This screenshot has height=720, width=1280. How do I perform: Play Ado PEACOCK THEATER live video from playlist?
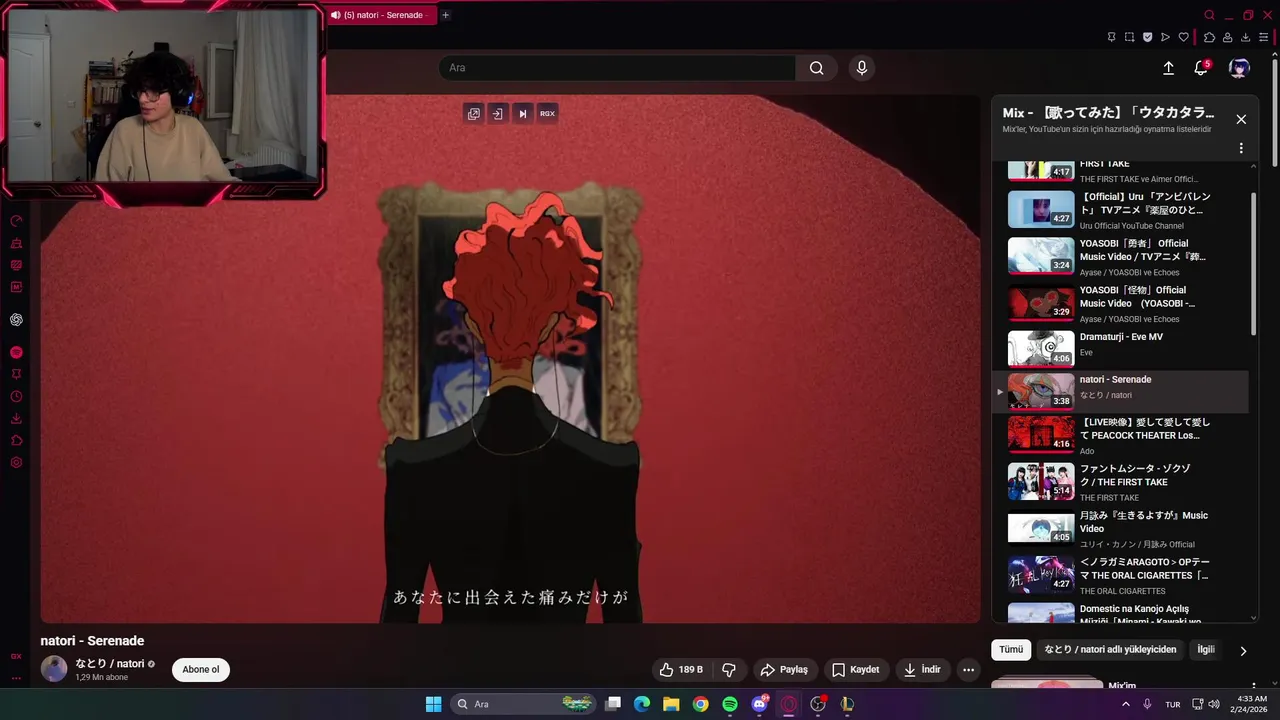click(x=1120, y=435)
